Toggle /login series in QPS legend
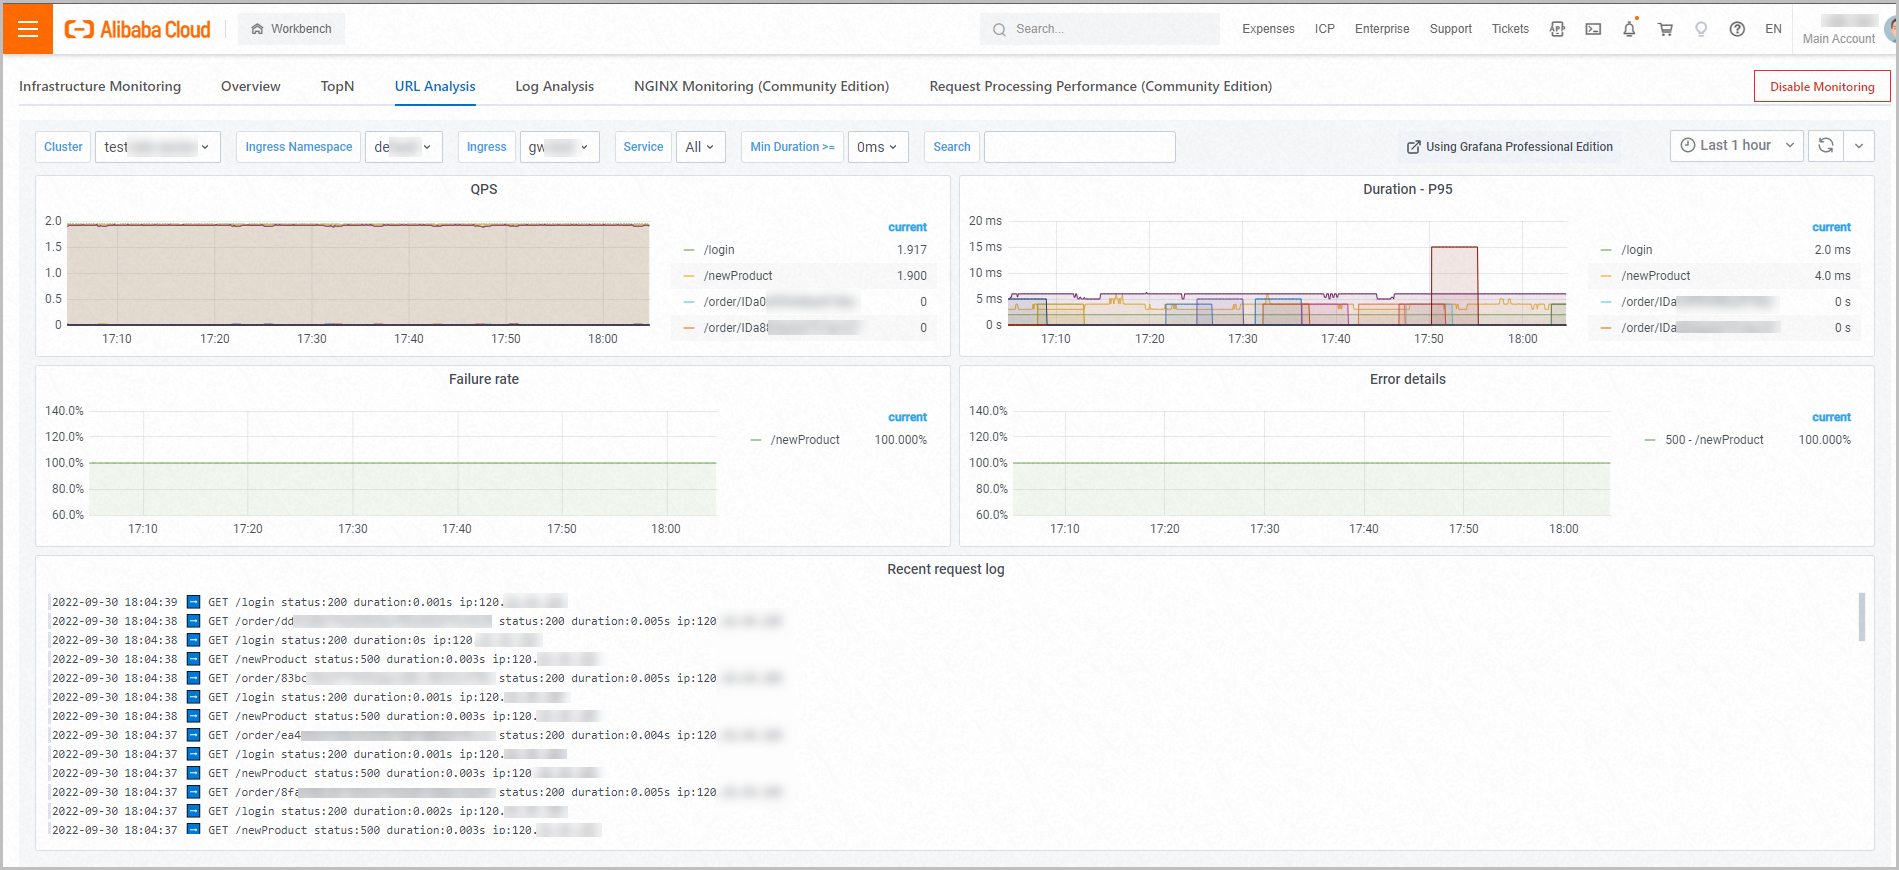The width and height of the screenshot is (1899, 870). (x=719, y=250)
